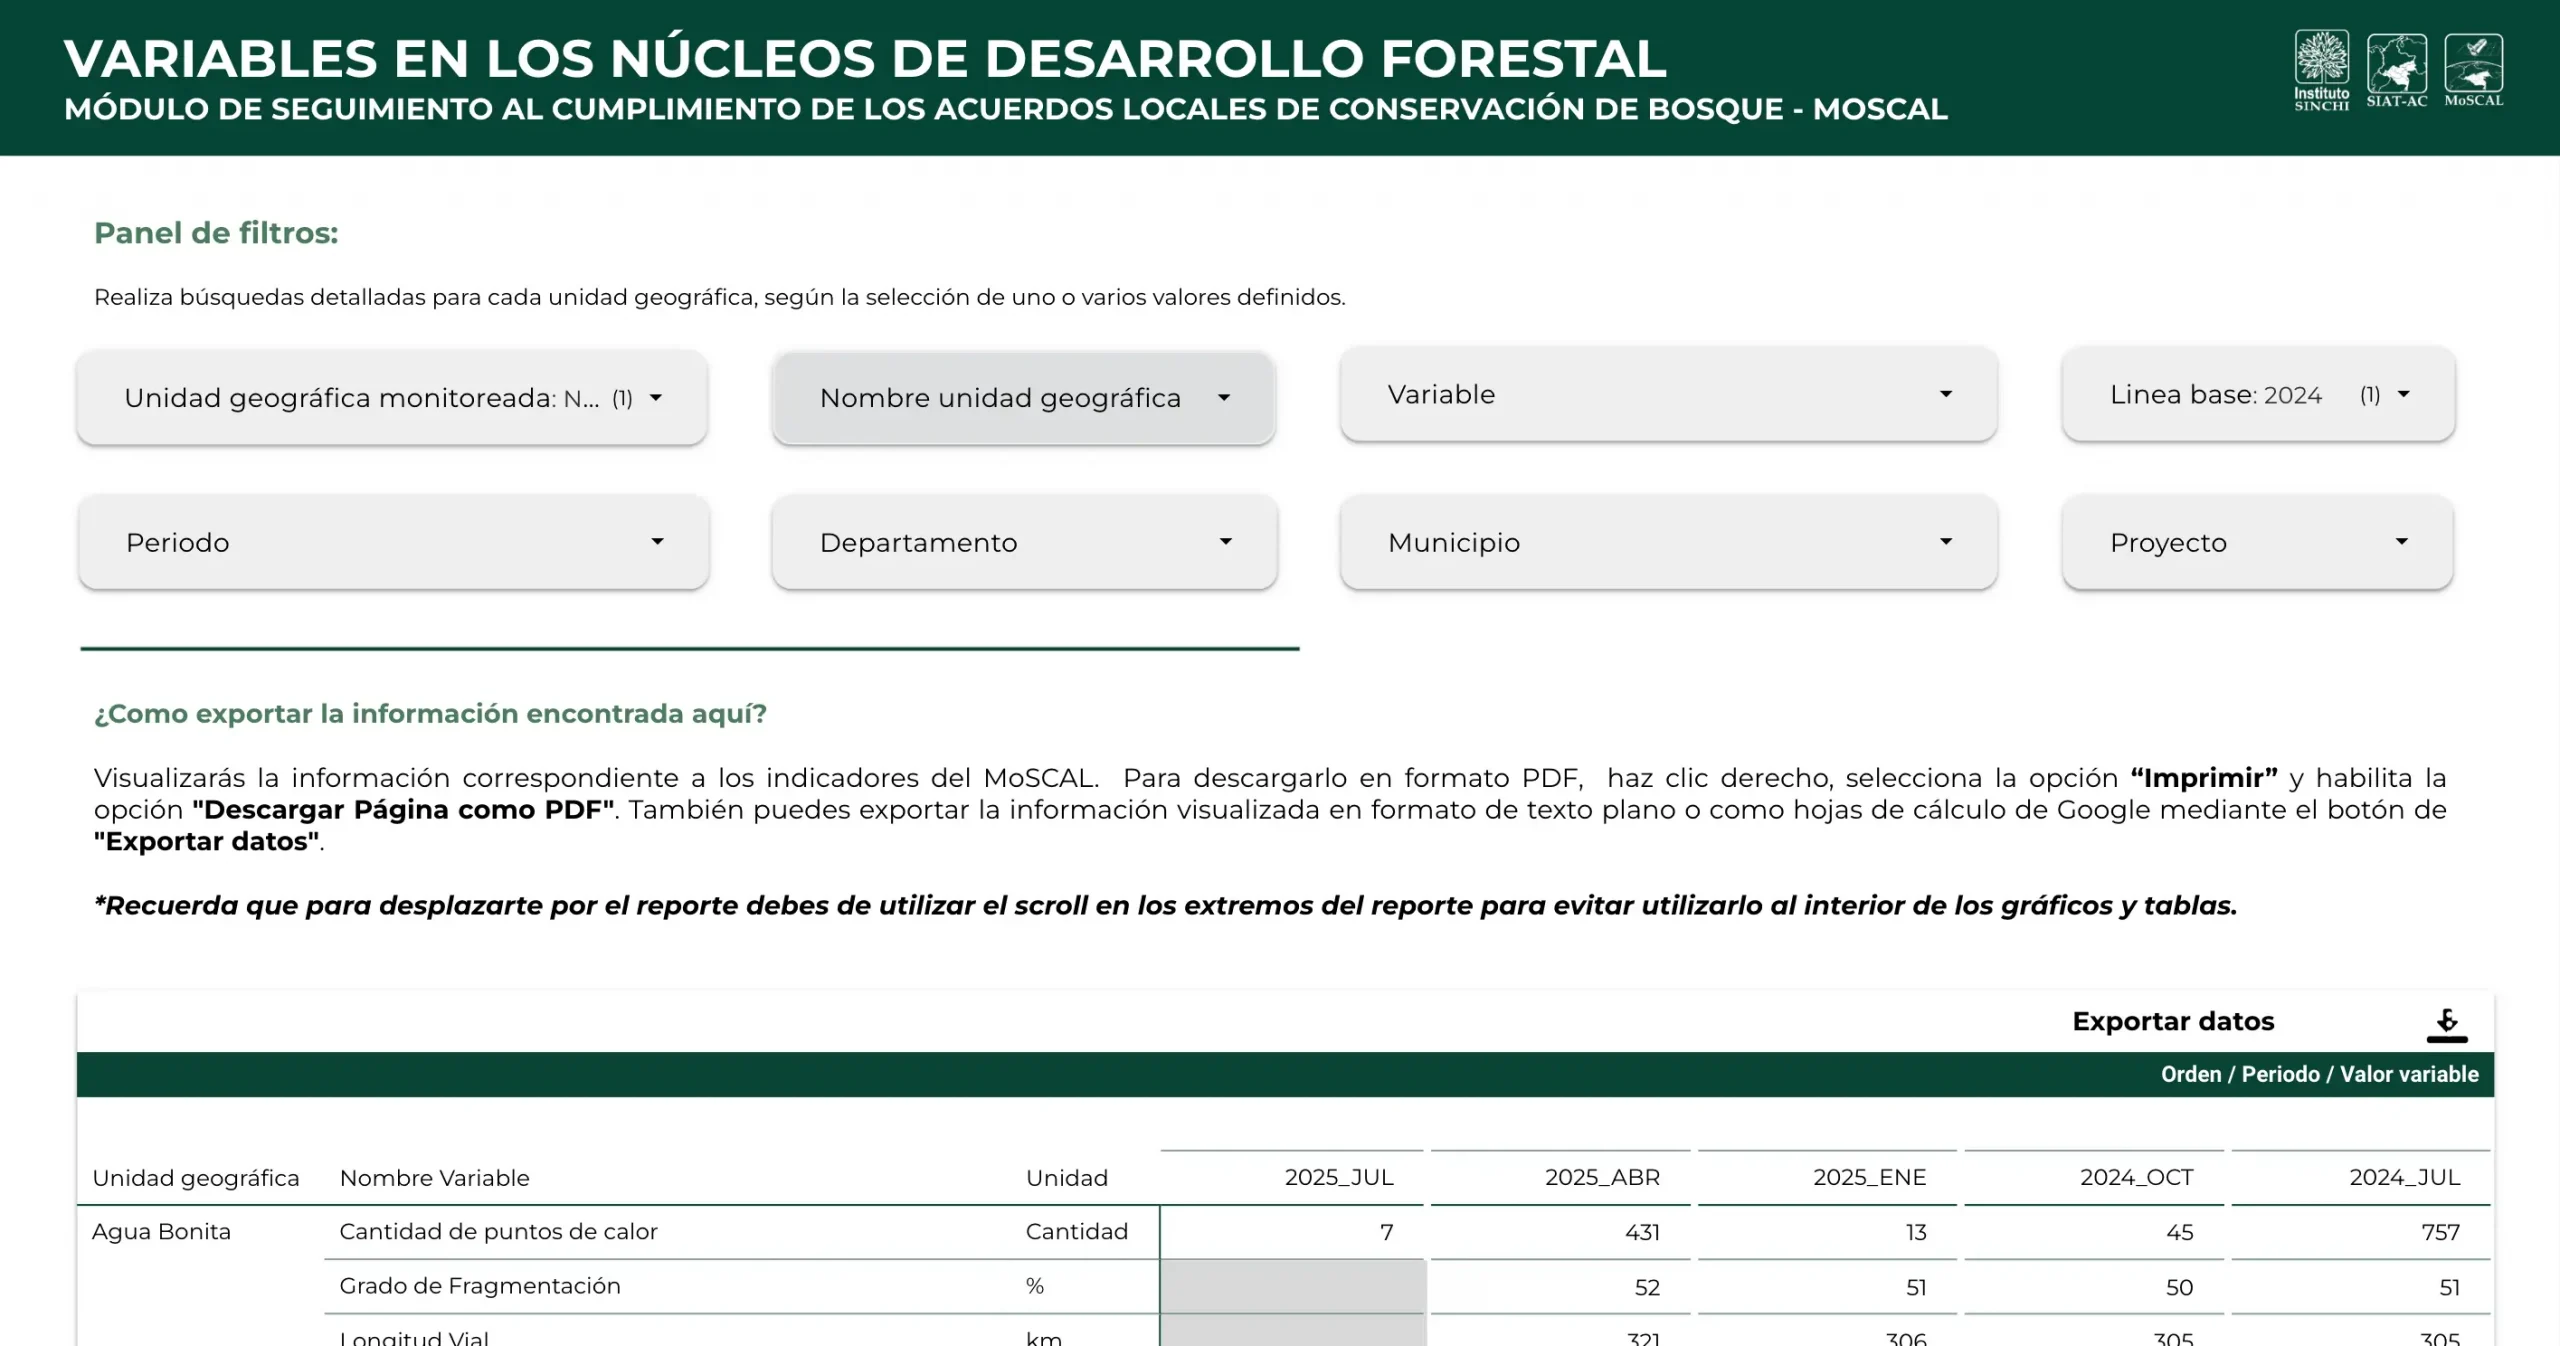Expand Nombre unidad geográfica filter
2560x1346 pixels.
pyautogui.click(x=1023, y=397)
